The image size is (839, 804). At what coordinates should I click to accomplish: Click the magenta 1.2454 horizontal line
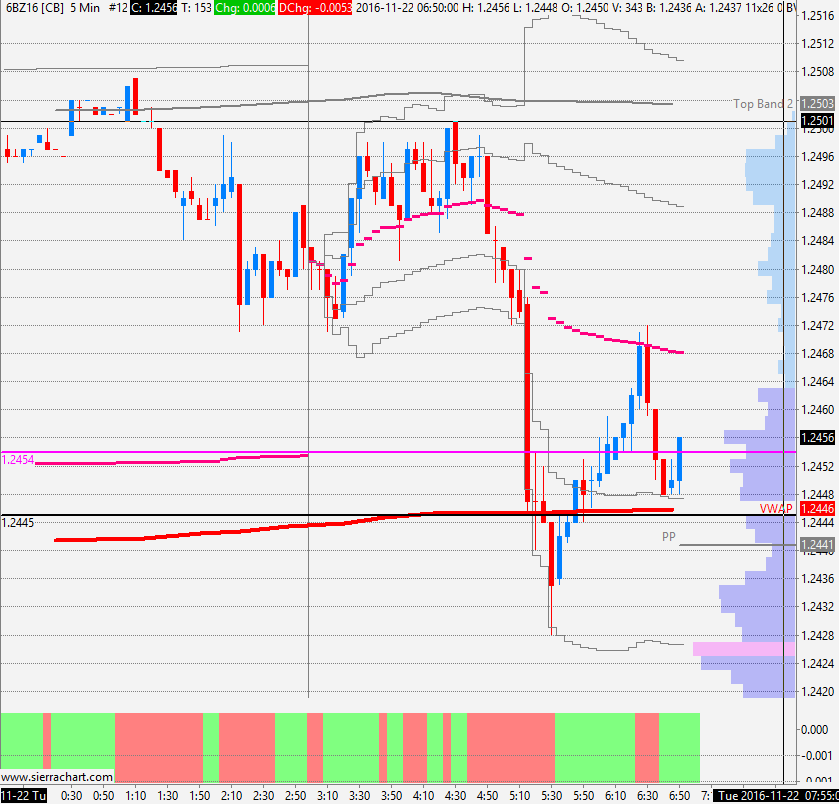(x=399, y=453)
